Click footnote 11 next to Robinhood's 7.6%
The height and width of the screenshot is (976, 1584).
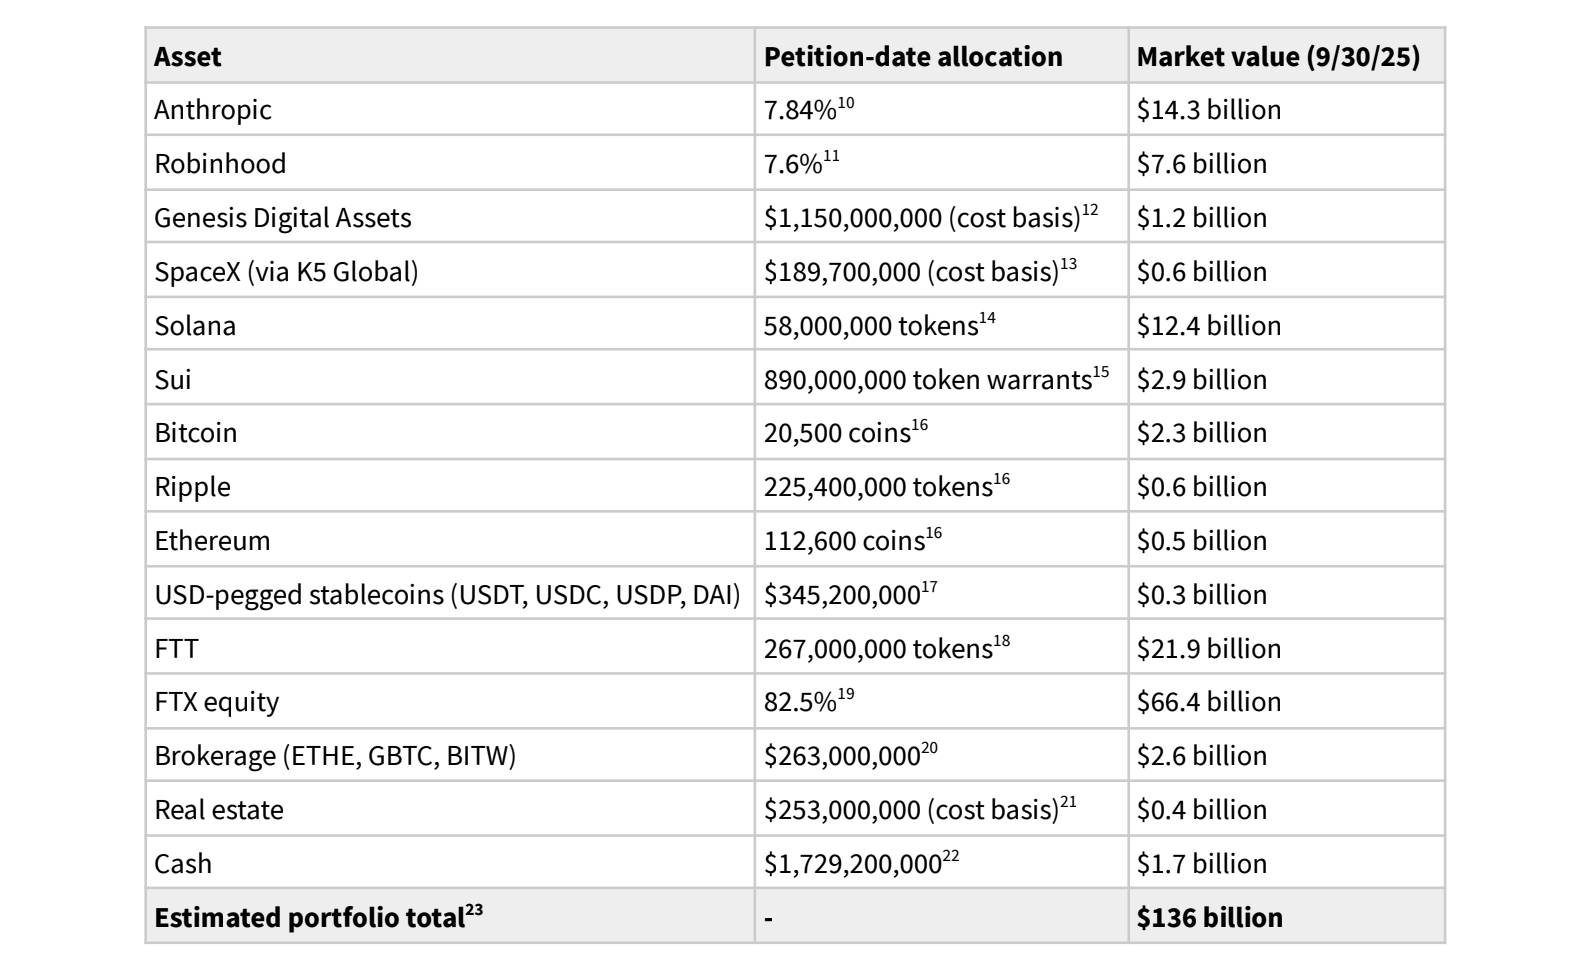tap(831, 157)
